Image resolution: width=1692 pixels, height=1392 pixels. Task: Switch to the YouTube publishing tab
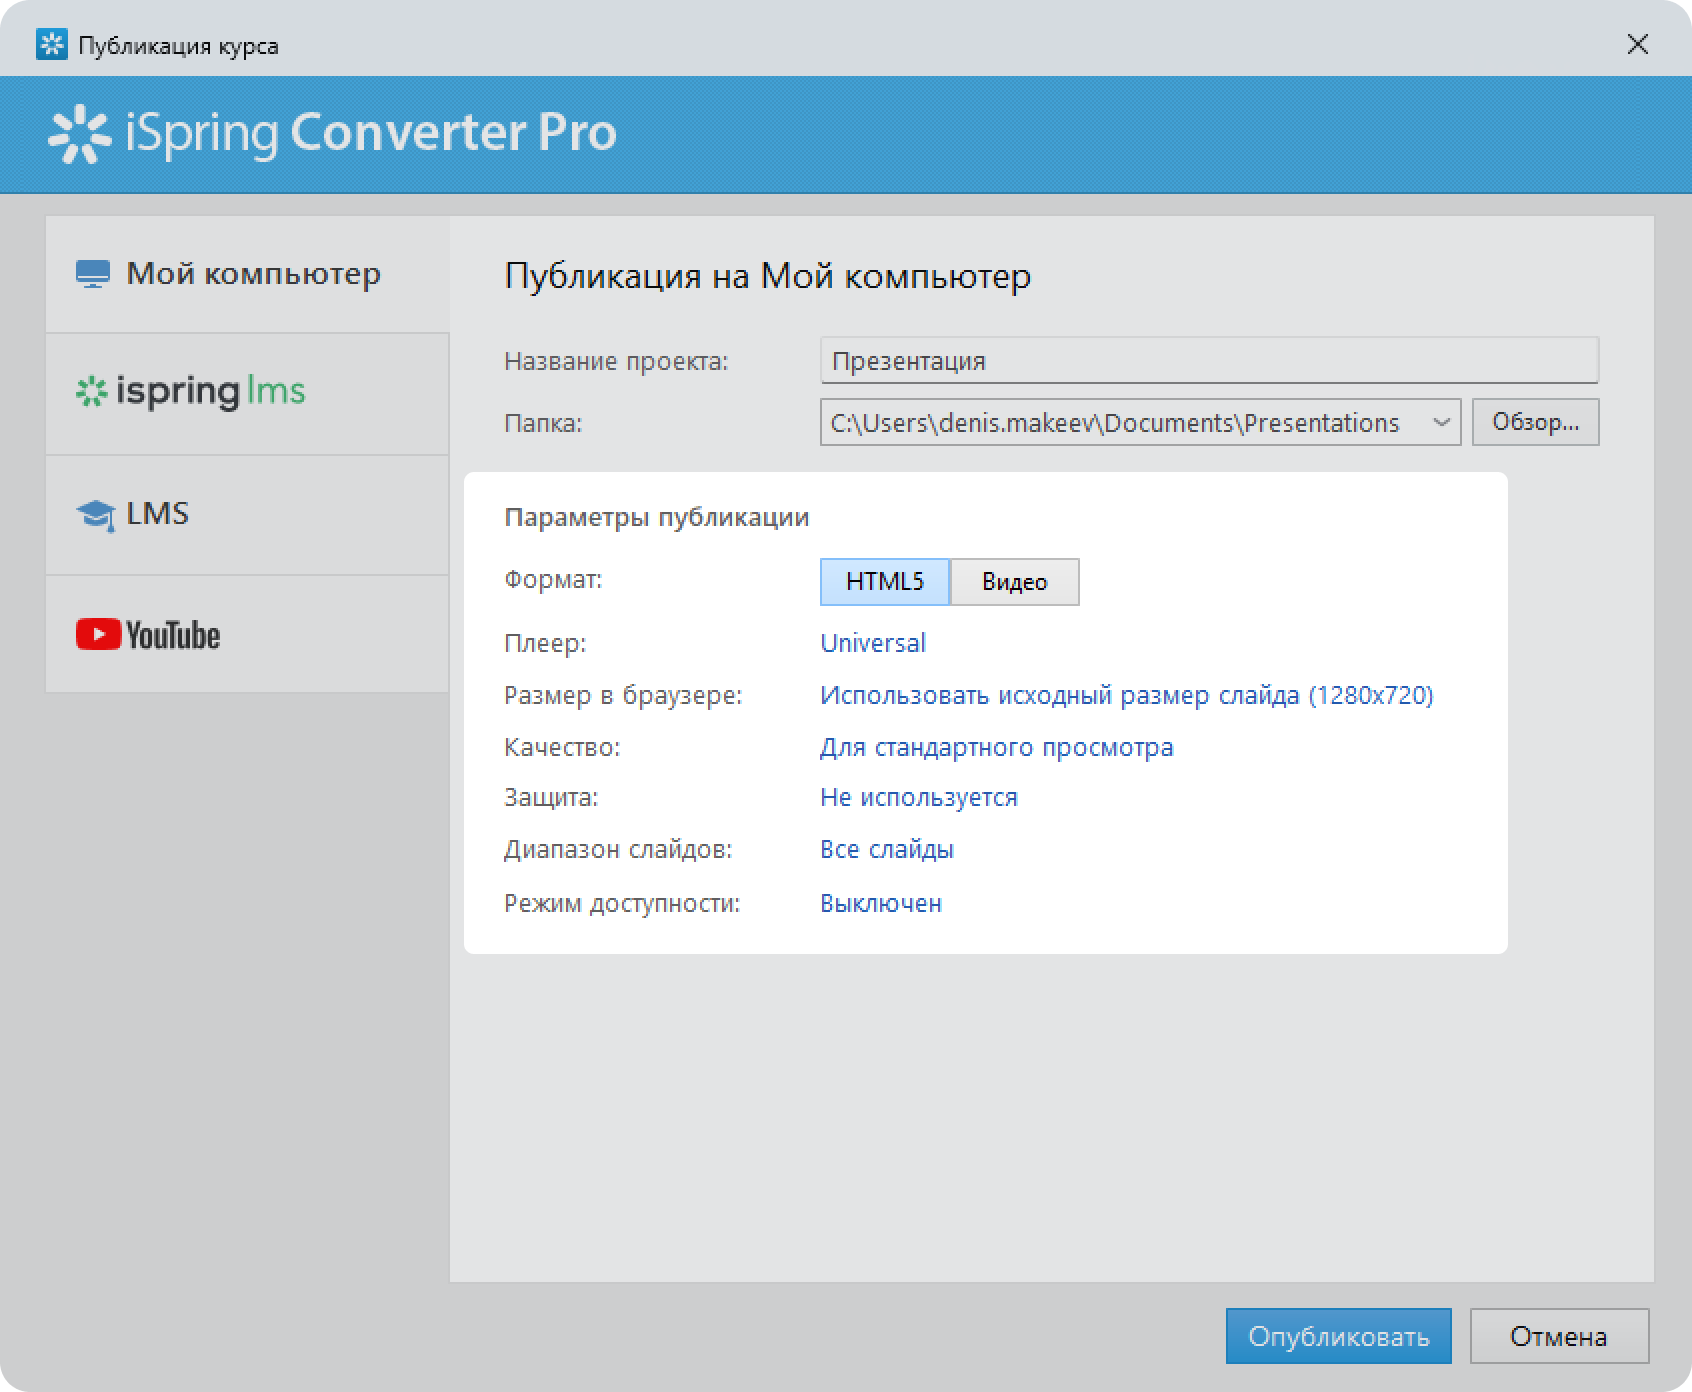pos(247,635)
